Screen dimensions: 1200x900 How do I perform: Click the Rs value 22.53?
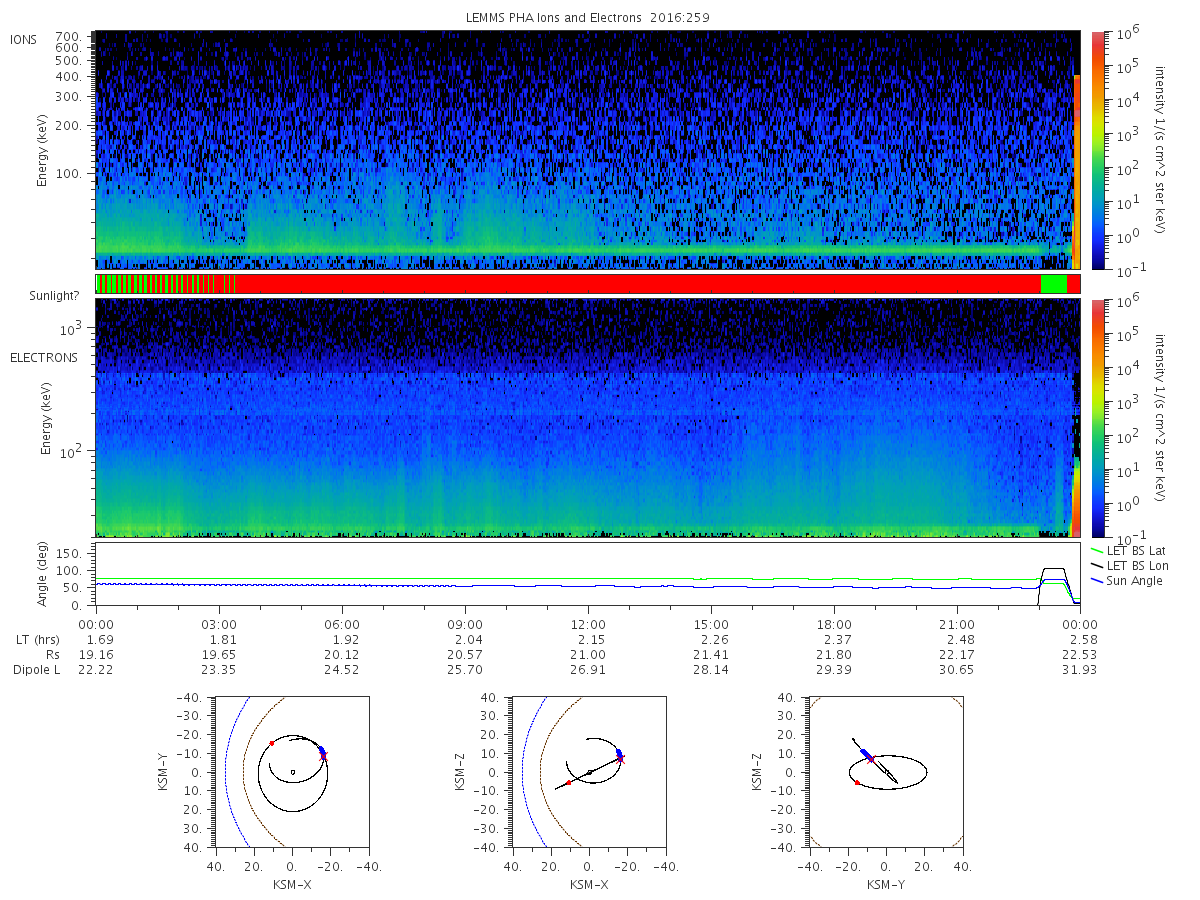pyautogui.click(x=1080, y=655)
